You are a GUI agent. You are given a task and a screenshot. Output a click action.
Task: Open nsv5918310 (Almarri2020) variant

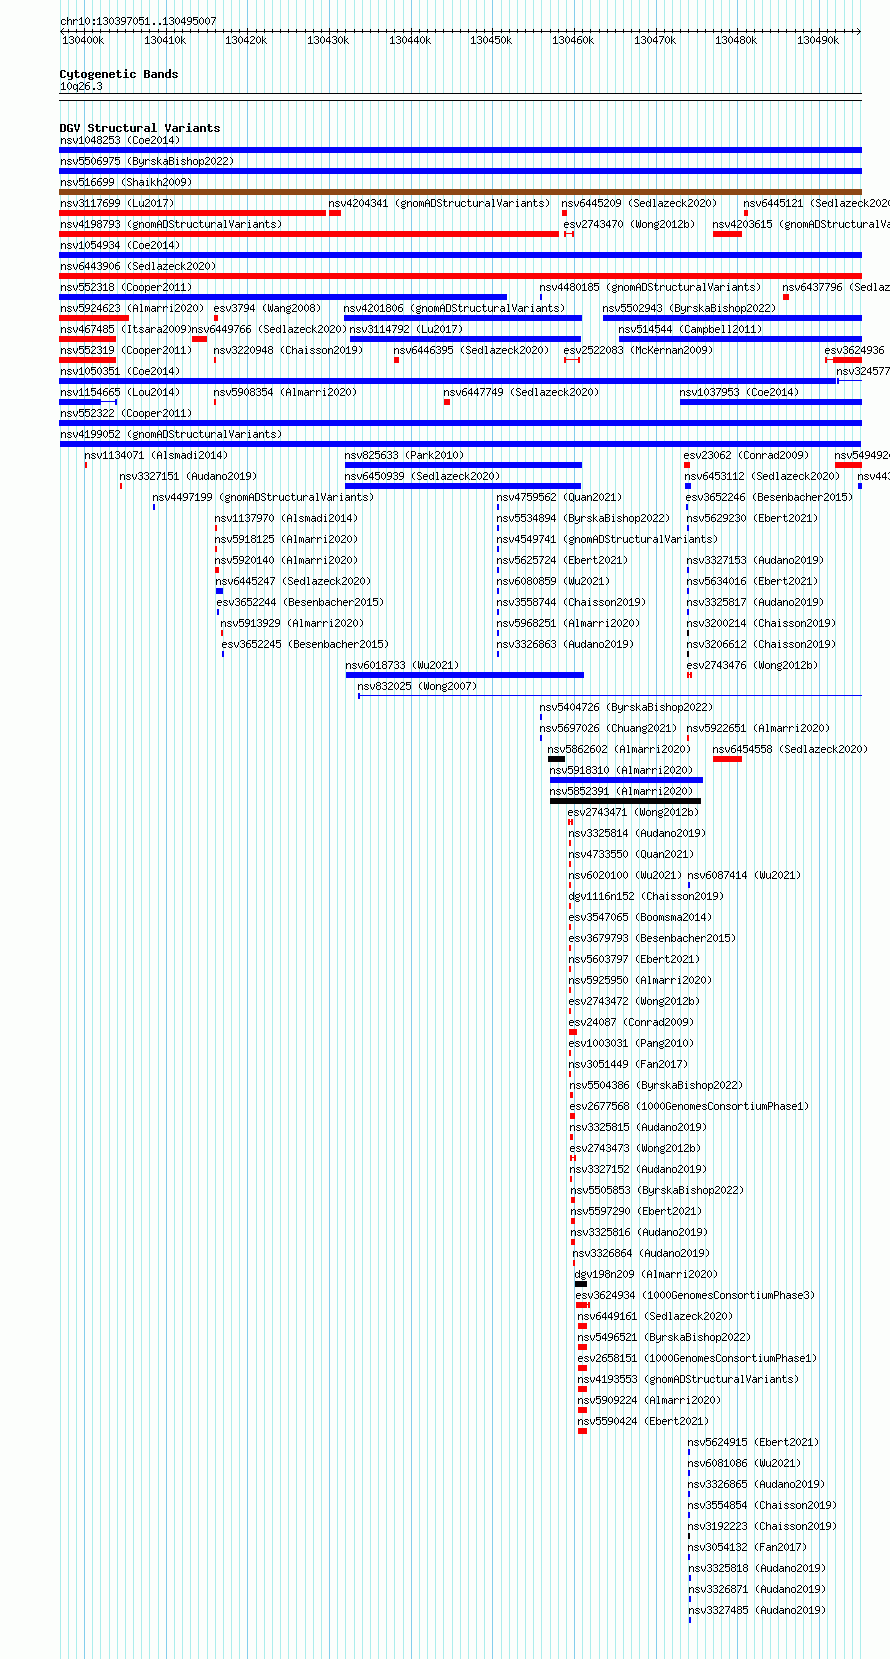point(621,770)
